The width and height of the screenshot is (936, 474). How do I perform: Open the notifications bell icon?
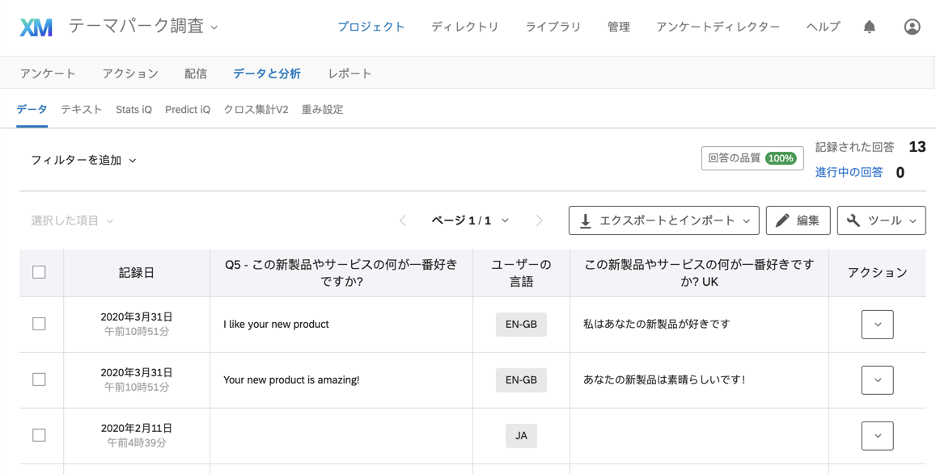point(870,27)
